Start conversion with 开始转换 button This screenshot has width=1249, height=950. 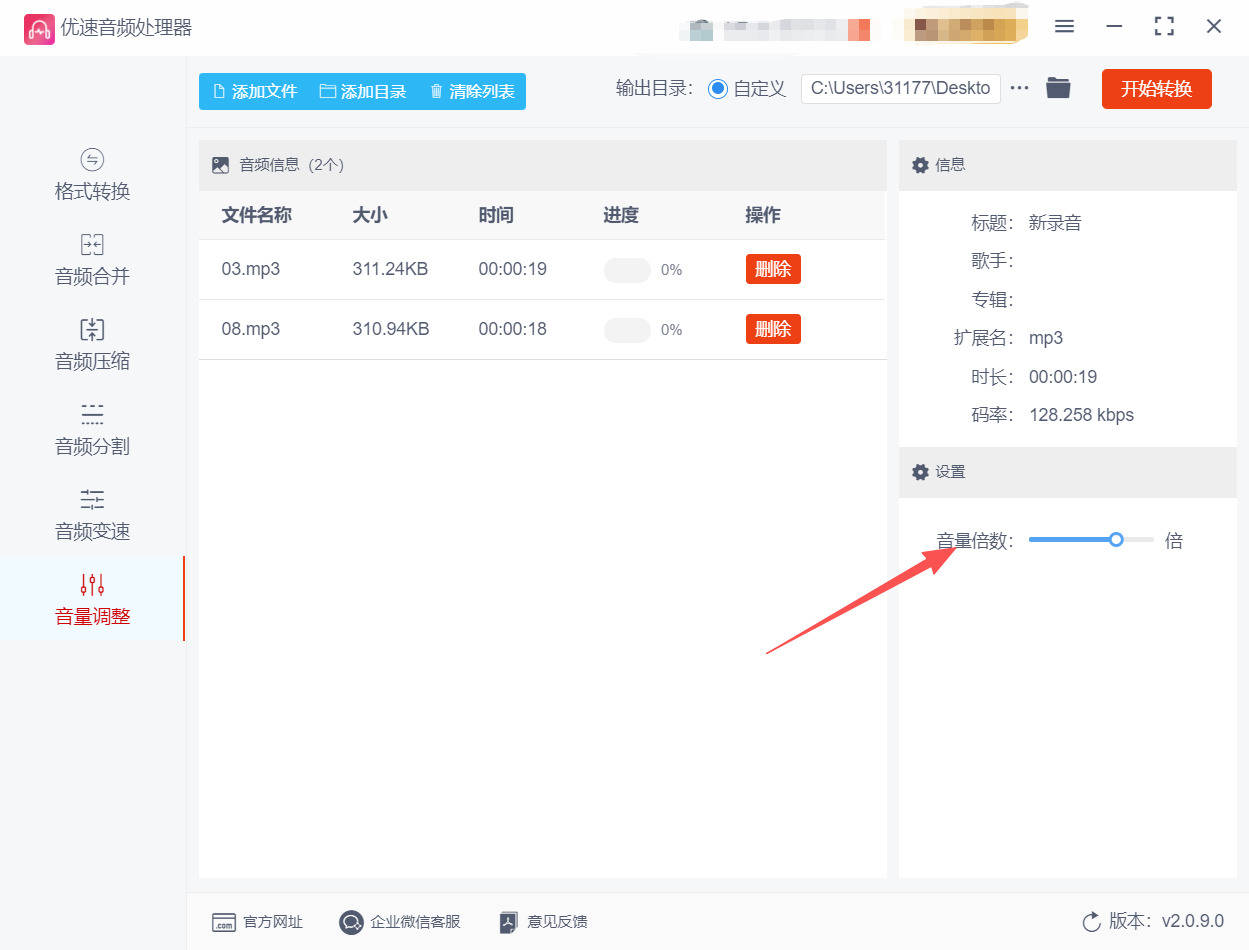pyautogui.click(x=1156, y=89)
